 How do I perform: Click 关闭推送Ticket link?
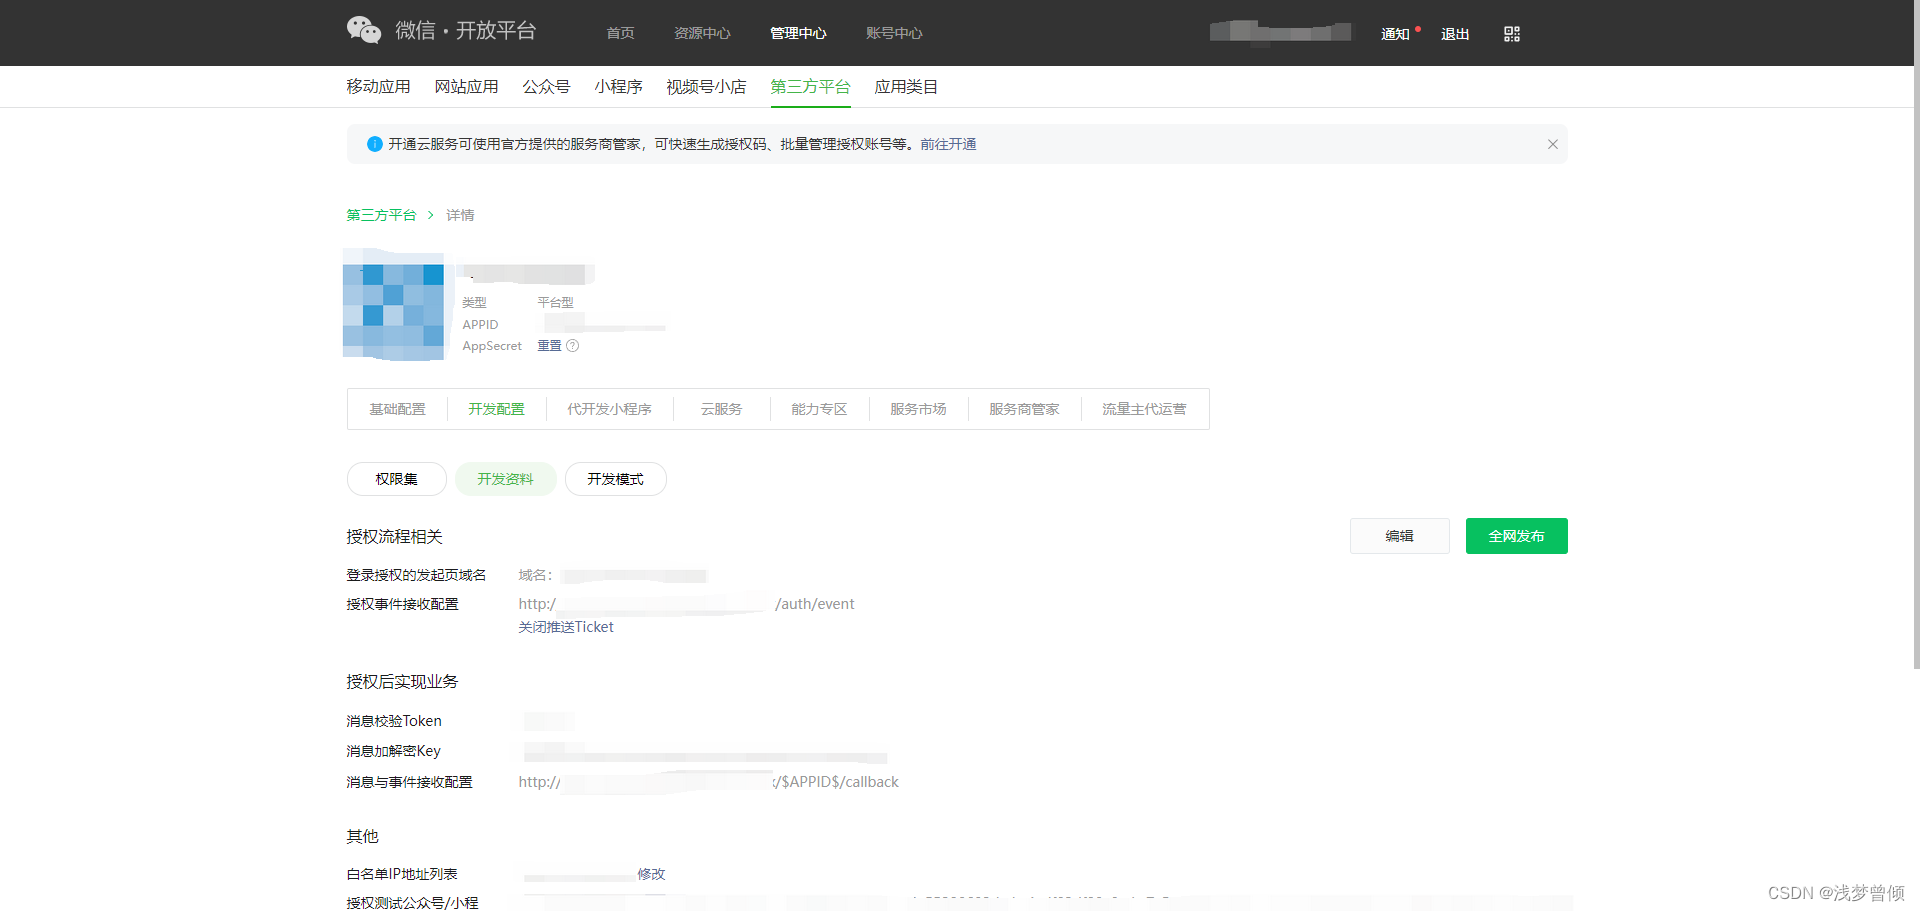[x=566, y=627]
